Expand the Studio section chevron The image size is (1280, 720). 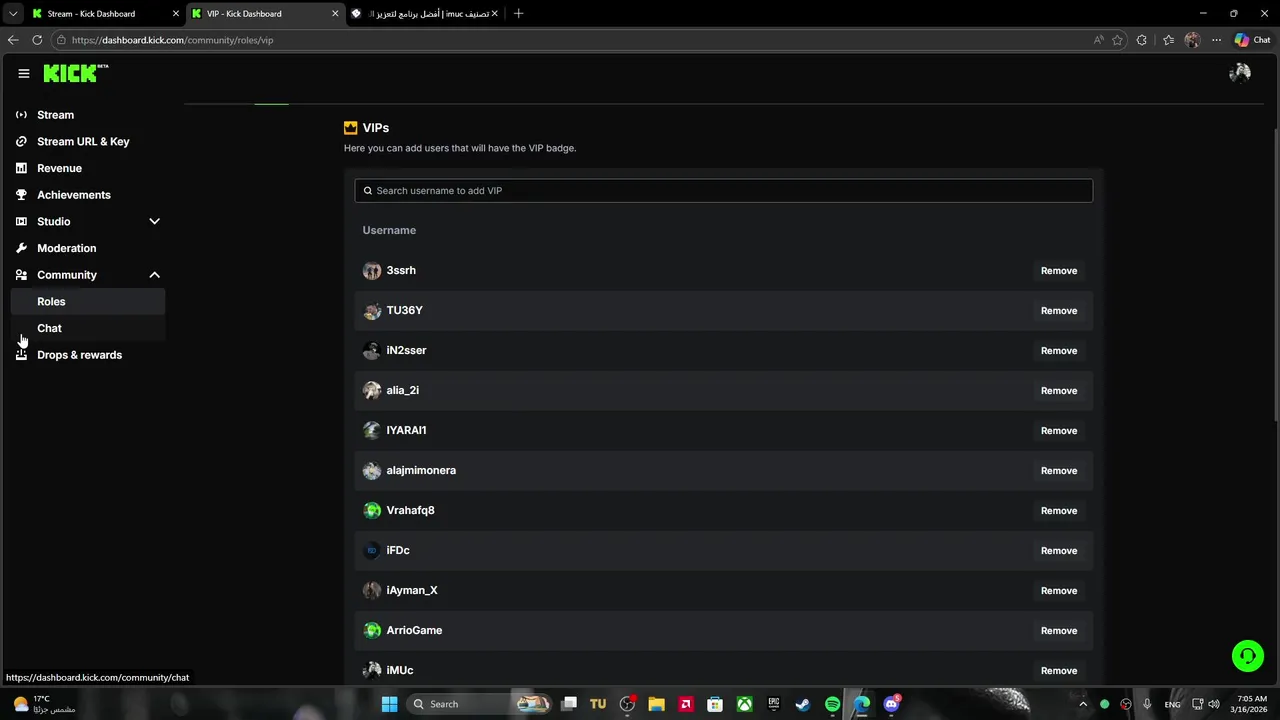(x=154, y=221)
